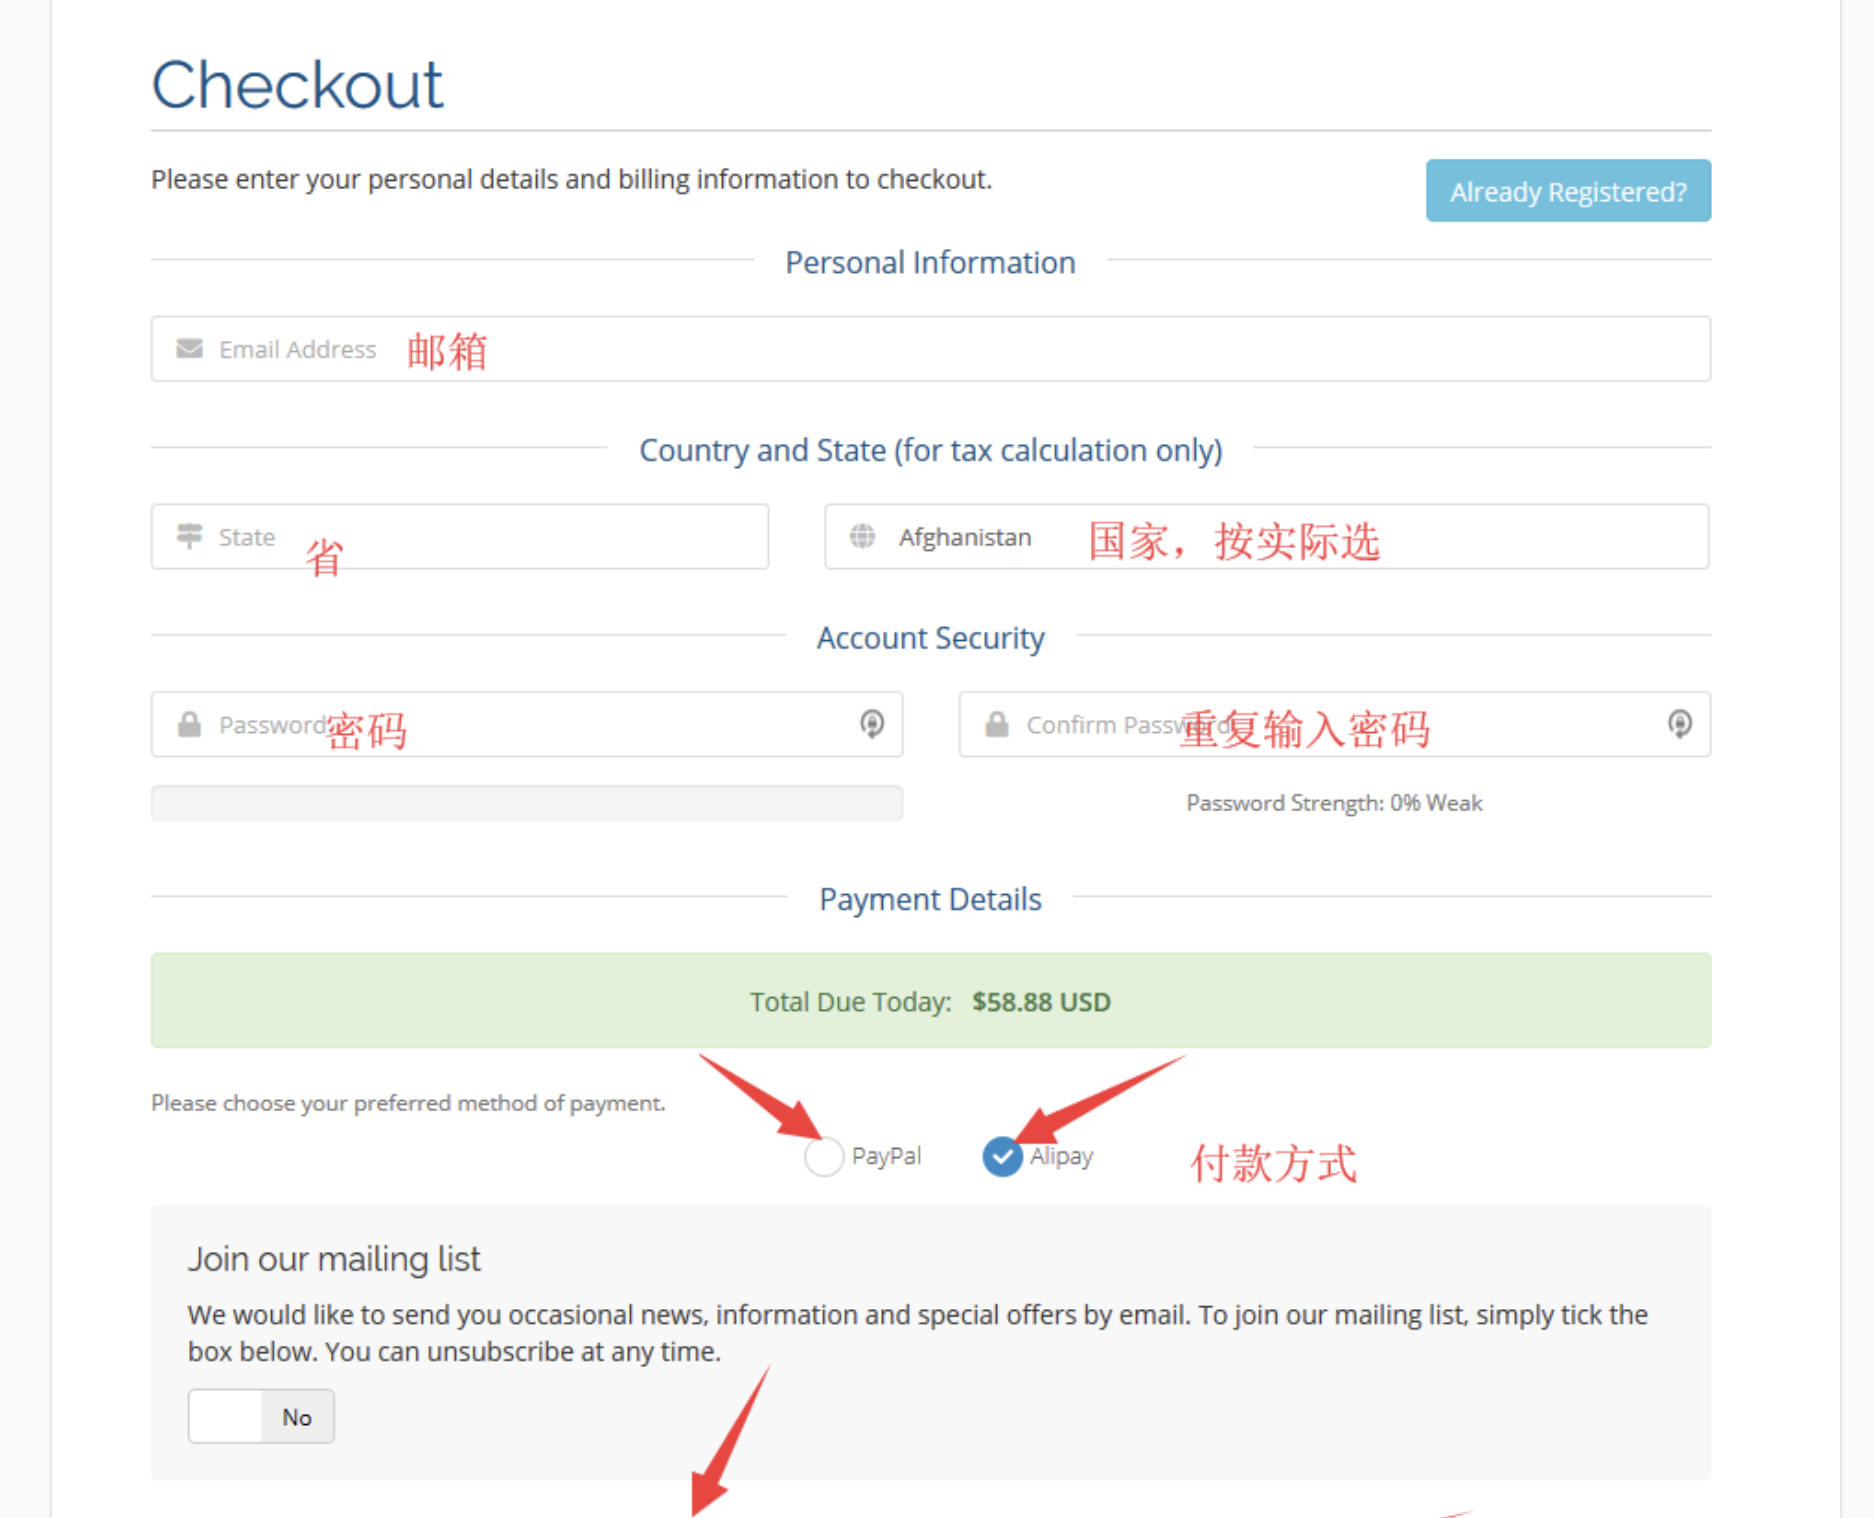
Task: Click the padlock icon in Confirm Password field
Action: coord(997,724)
